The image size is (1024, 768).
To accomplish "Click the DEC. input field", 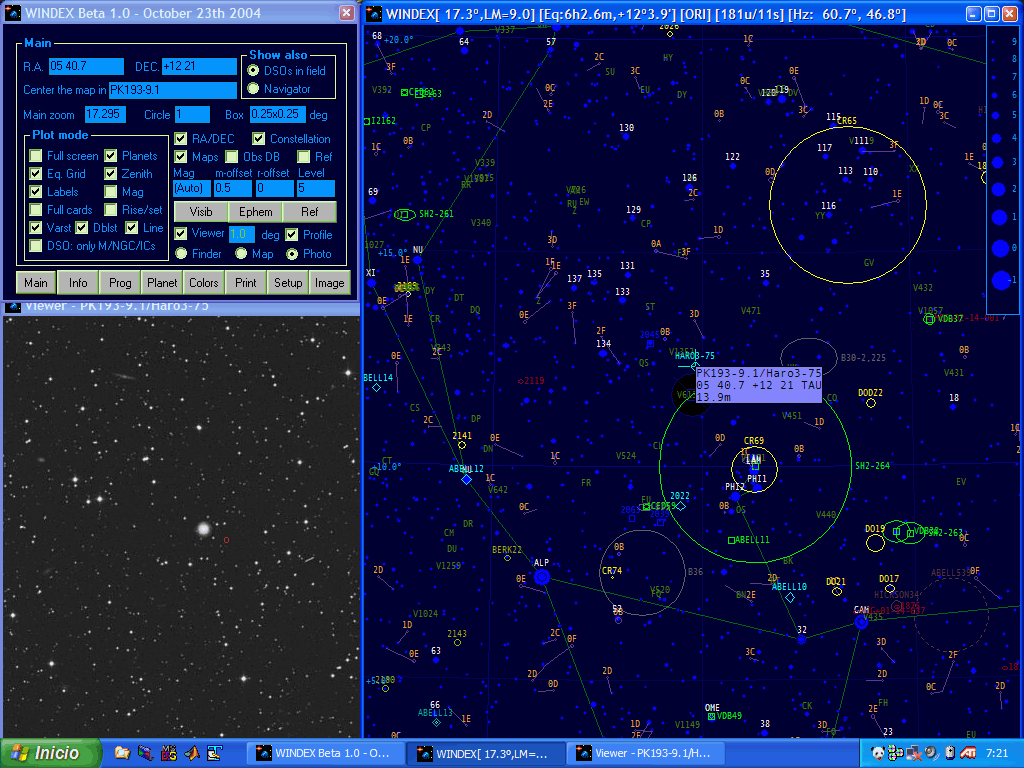I will pos(199,67).
